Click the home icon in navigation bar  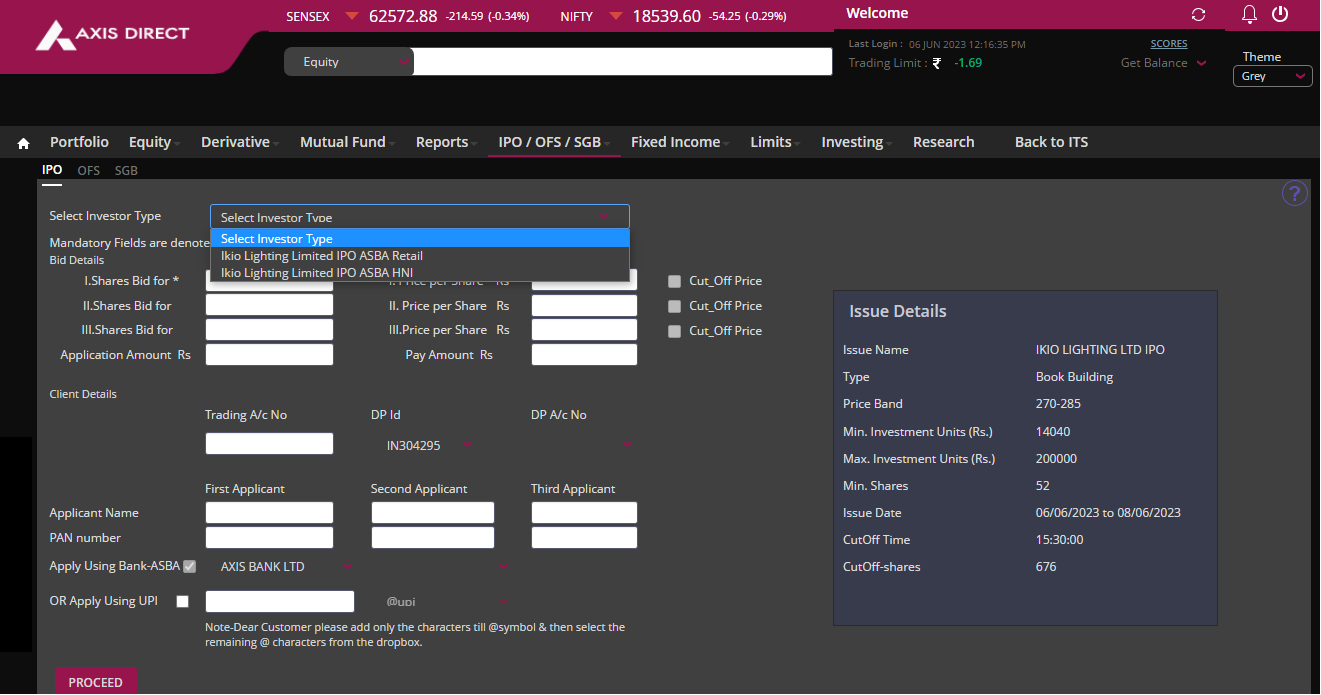coord(23,143)
